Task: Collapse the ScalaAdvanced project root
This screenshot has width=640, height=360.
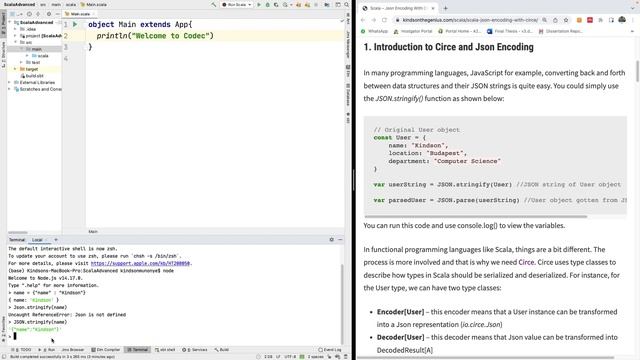Action: coord(10,22)
